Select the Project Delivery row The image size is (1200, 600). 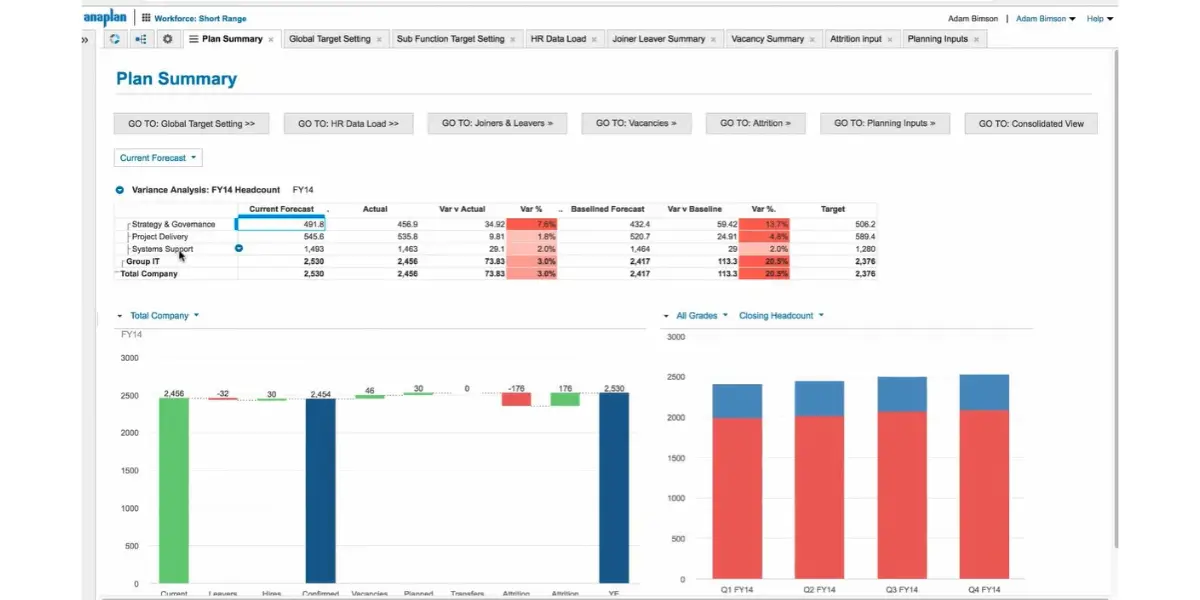pyautogui.click(x=495, y=236)
